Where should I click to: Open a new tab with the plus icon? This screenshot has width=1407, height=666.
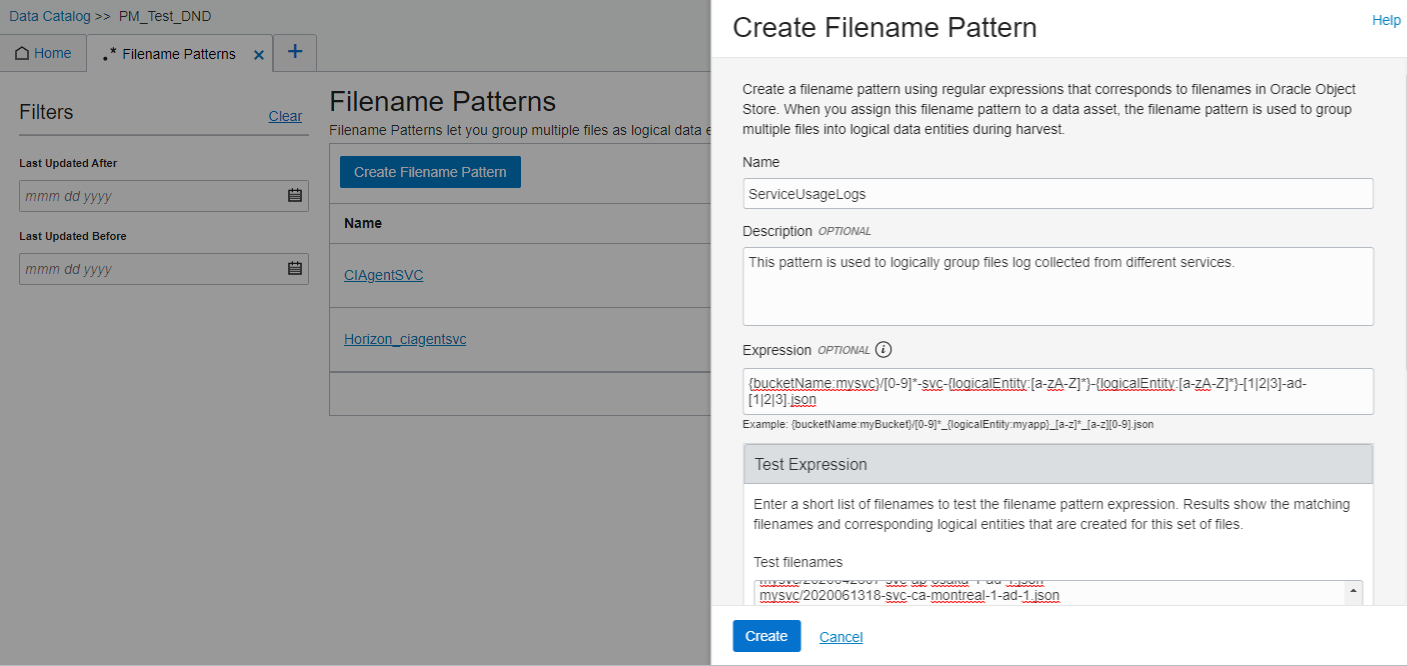pyautogui.click(x=295, y=52)
